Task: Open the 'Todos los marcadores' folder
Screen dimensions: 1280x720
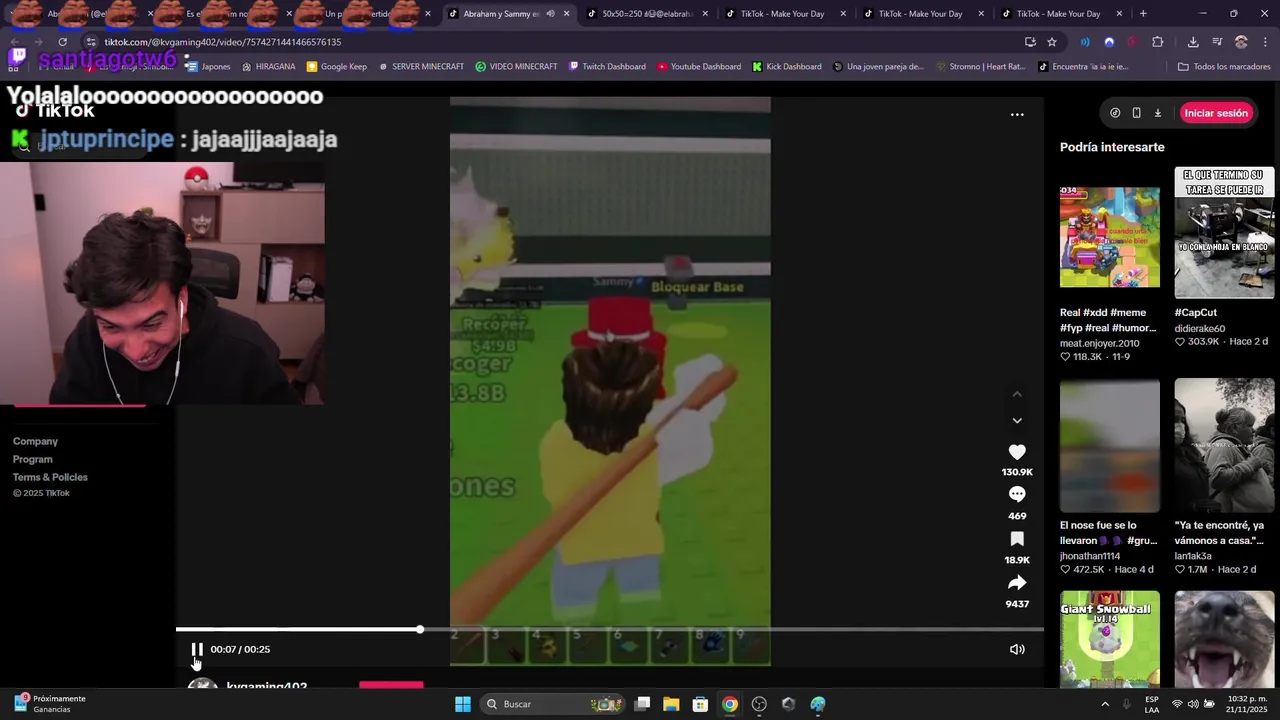Action: coord(1224,67)
